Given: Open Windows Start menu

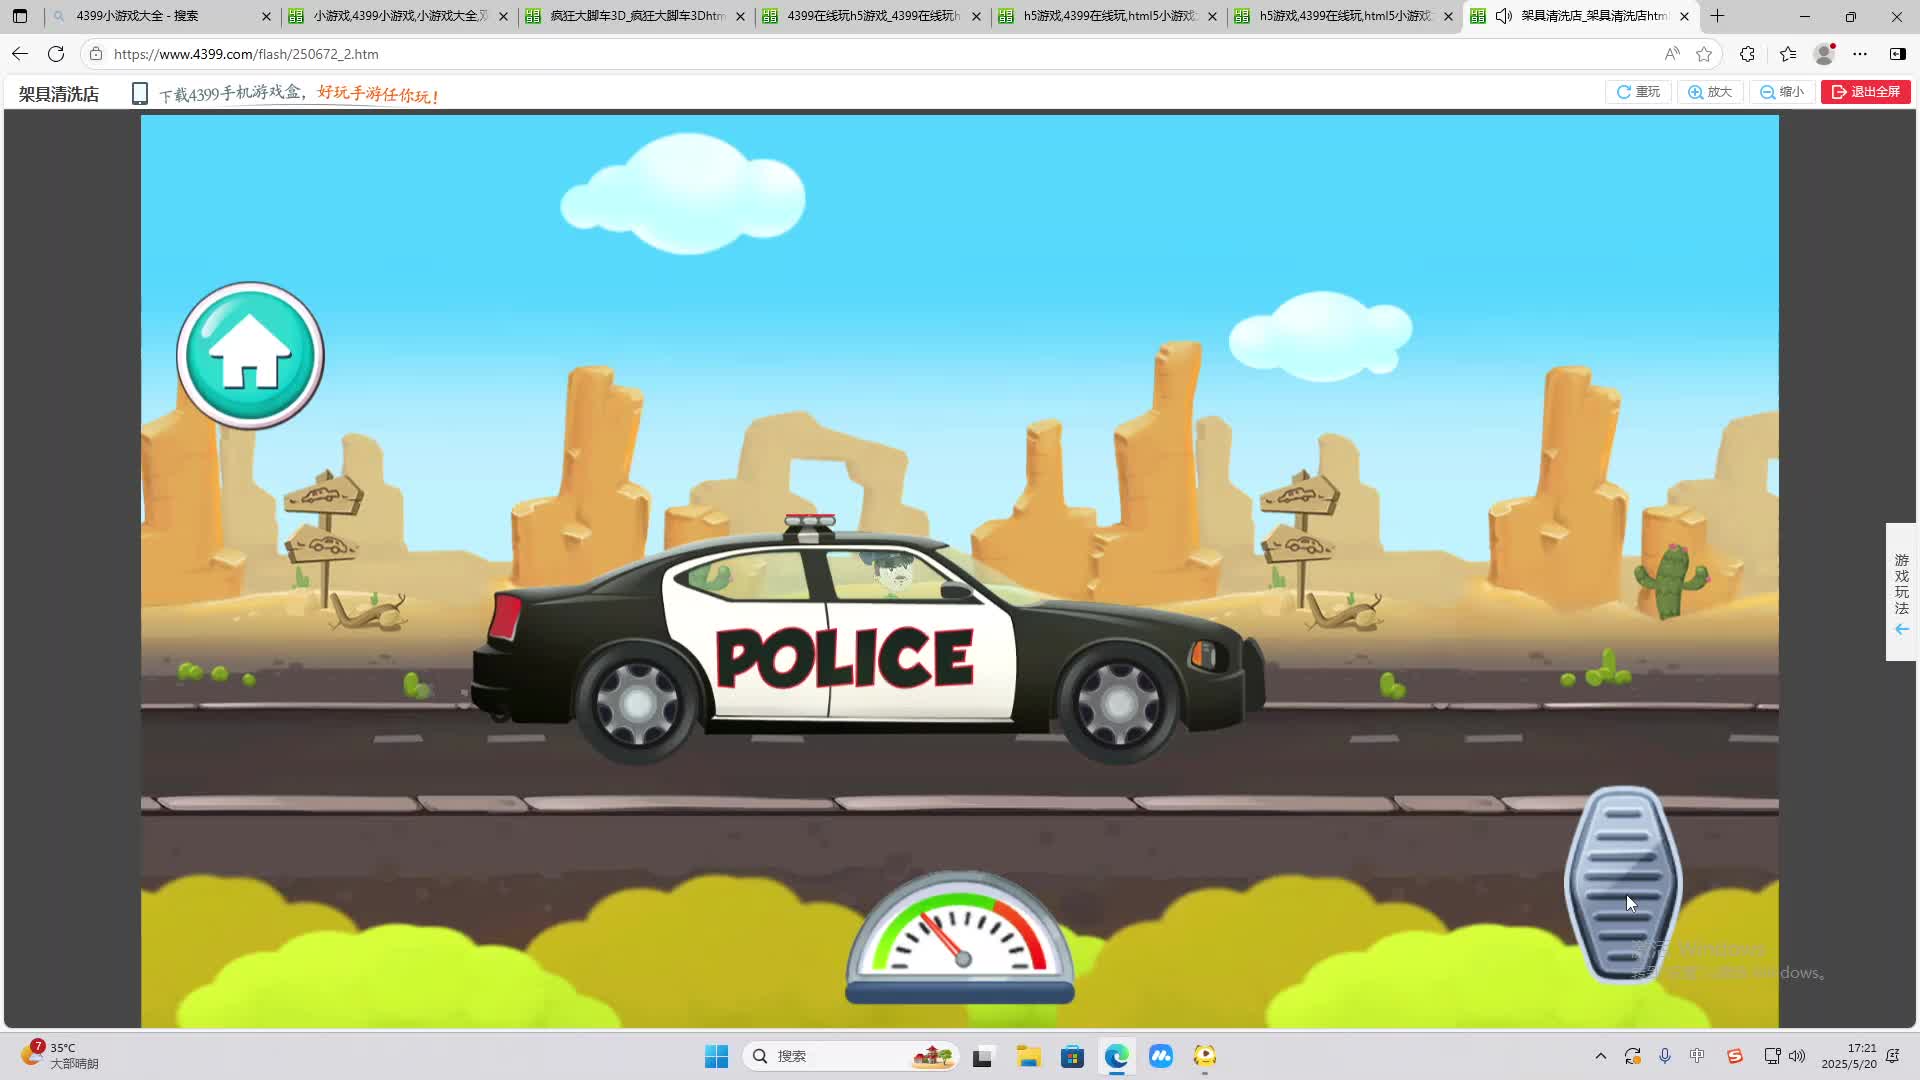Looking at the screenshot, I should coord(716,1056).
